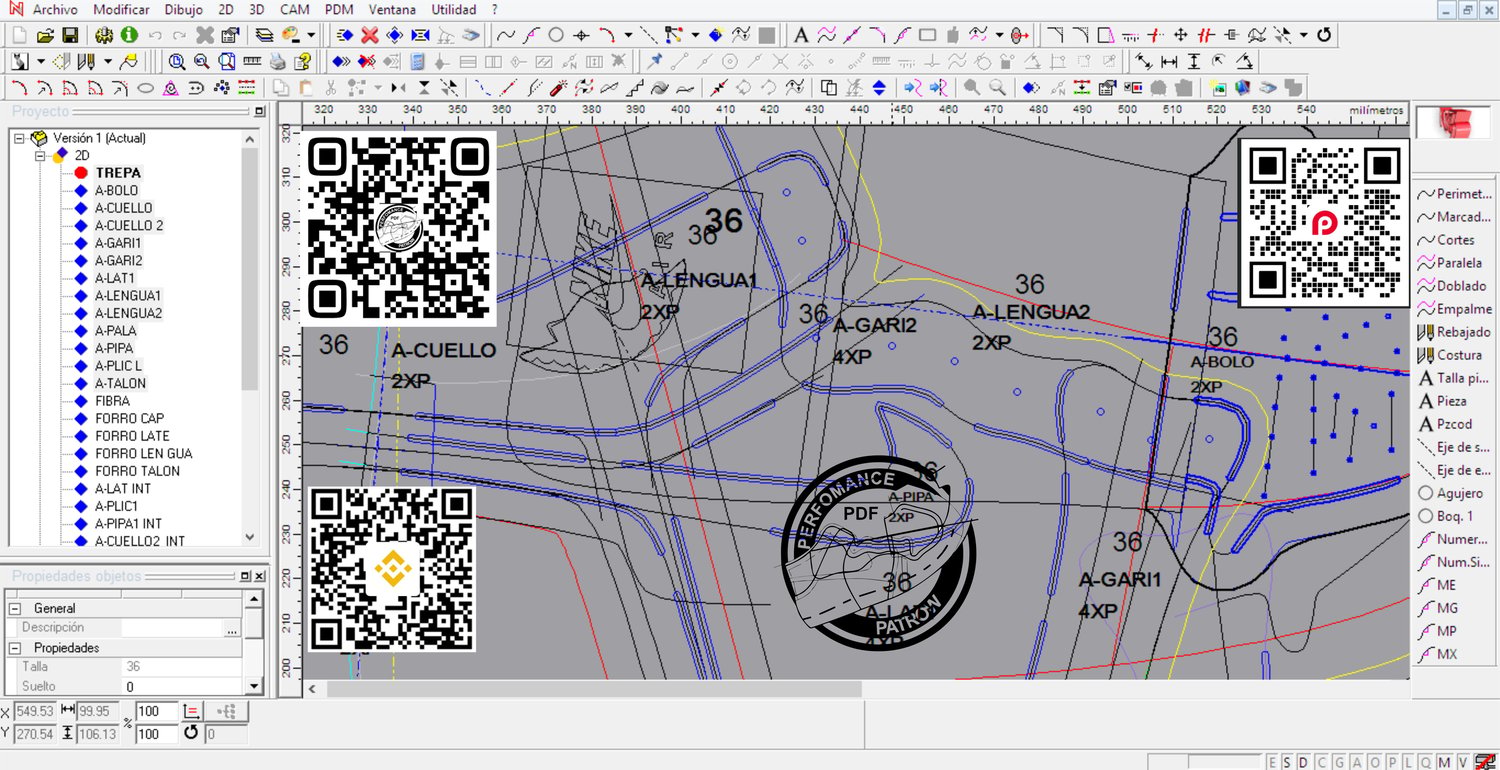Image resolution: width=1500 pixels, height=770 pixels.
Task: Open the color palette dropdown arrow
Action: [311, 35]
